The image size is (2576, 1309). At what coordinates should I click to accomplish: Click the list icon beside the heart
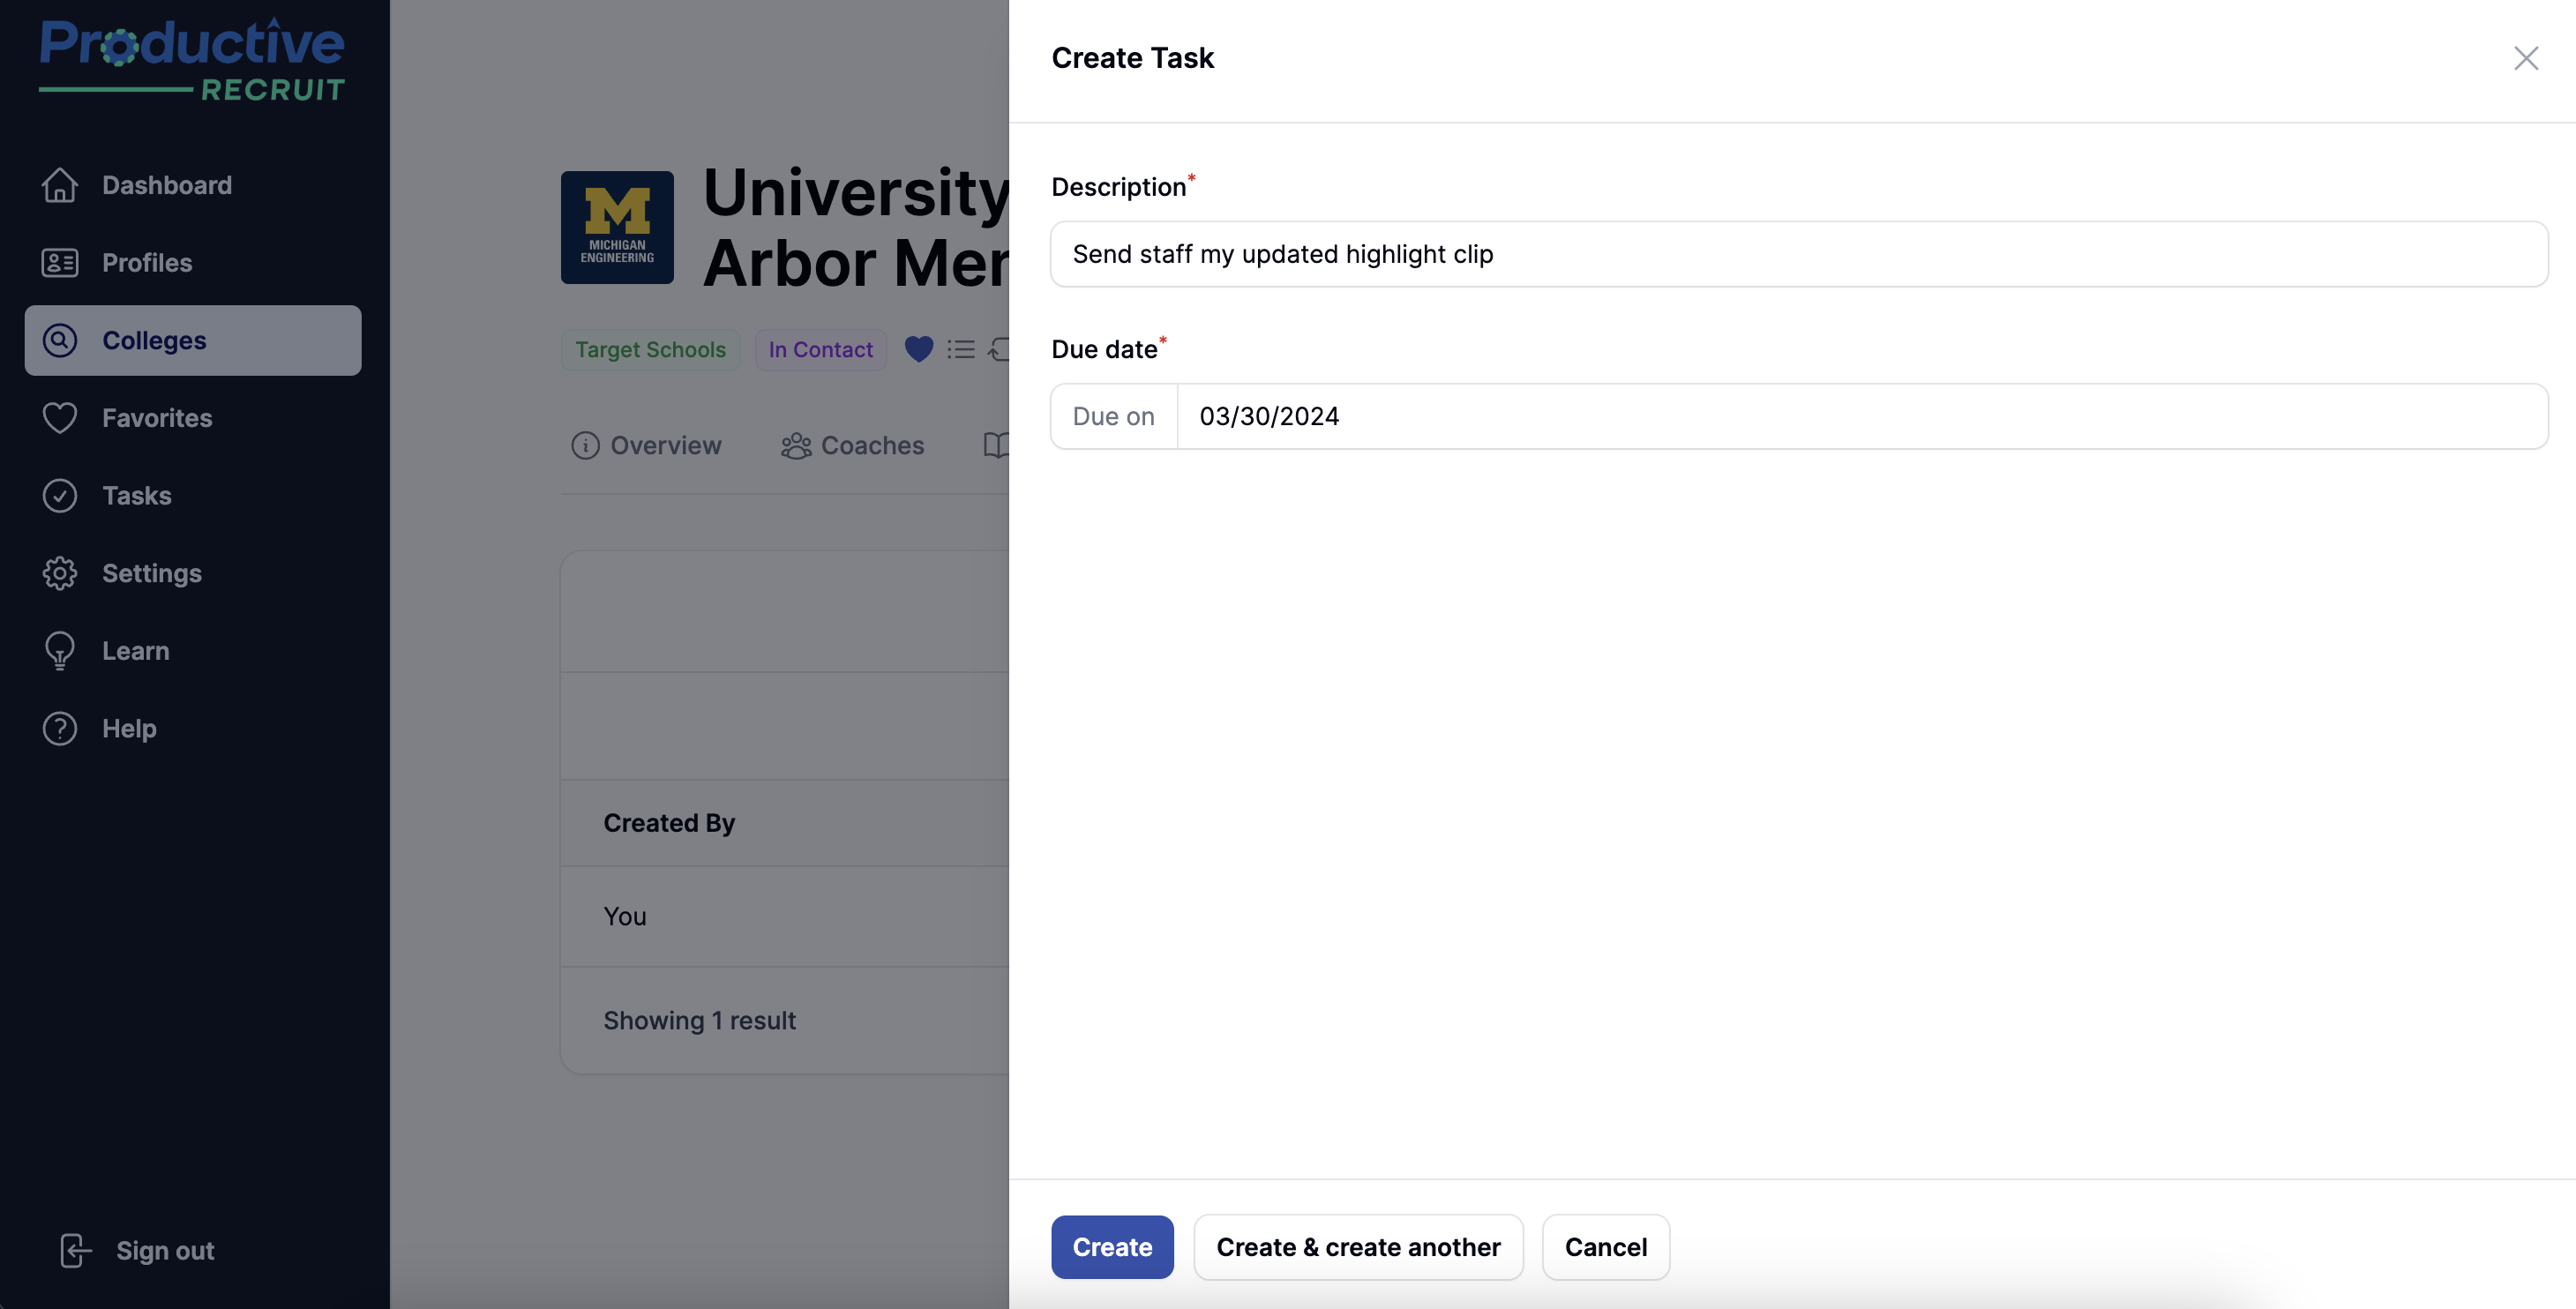pos(961,349)
